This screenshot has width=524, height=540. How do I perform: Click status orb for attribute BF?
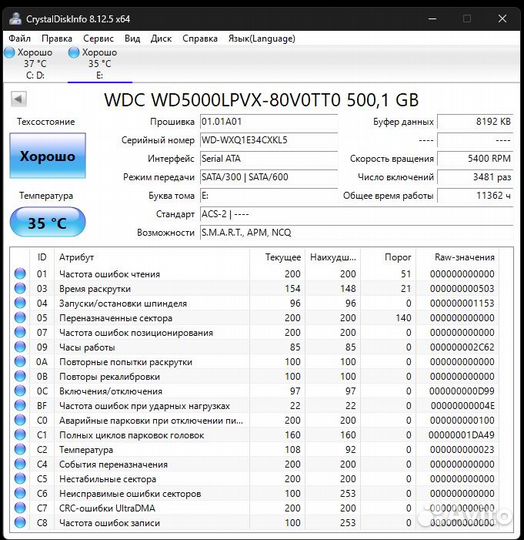click(20, 405)
